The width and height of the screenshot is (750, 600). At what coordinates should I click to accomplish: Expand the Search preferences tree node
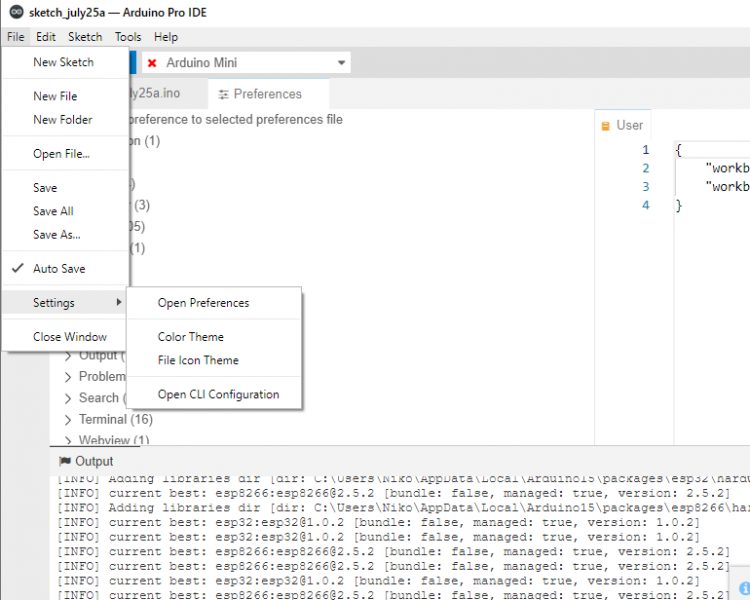pos(68,398)
